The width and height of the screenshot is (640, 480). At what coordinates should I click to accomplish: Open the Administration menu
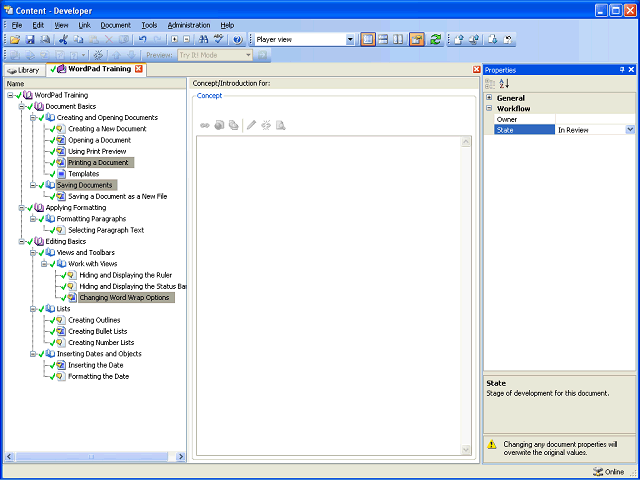(189, 25)
